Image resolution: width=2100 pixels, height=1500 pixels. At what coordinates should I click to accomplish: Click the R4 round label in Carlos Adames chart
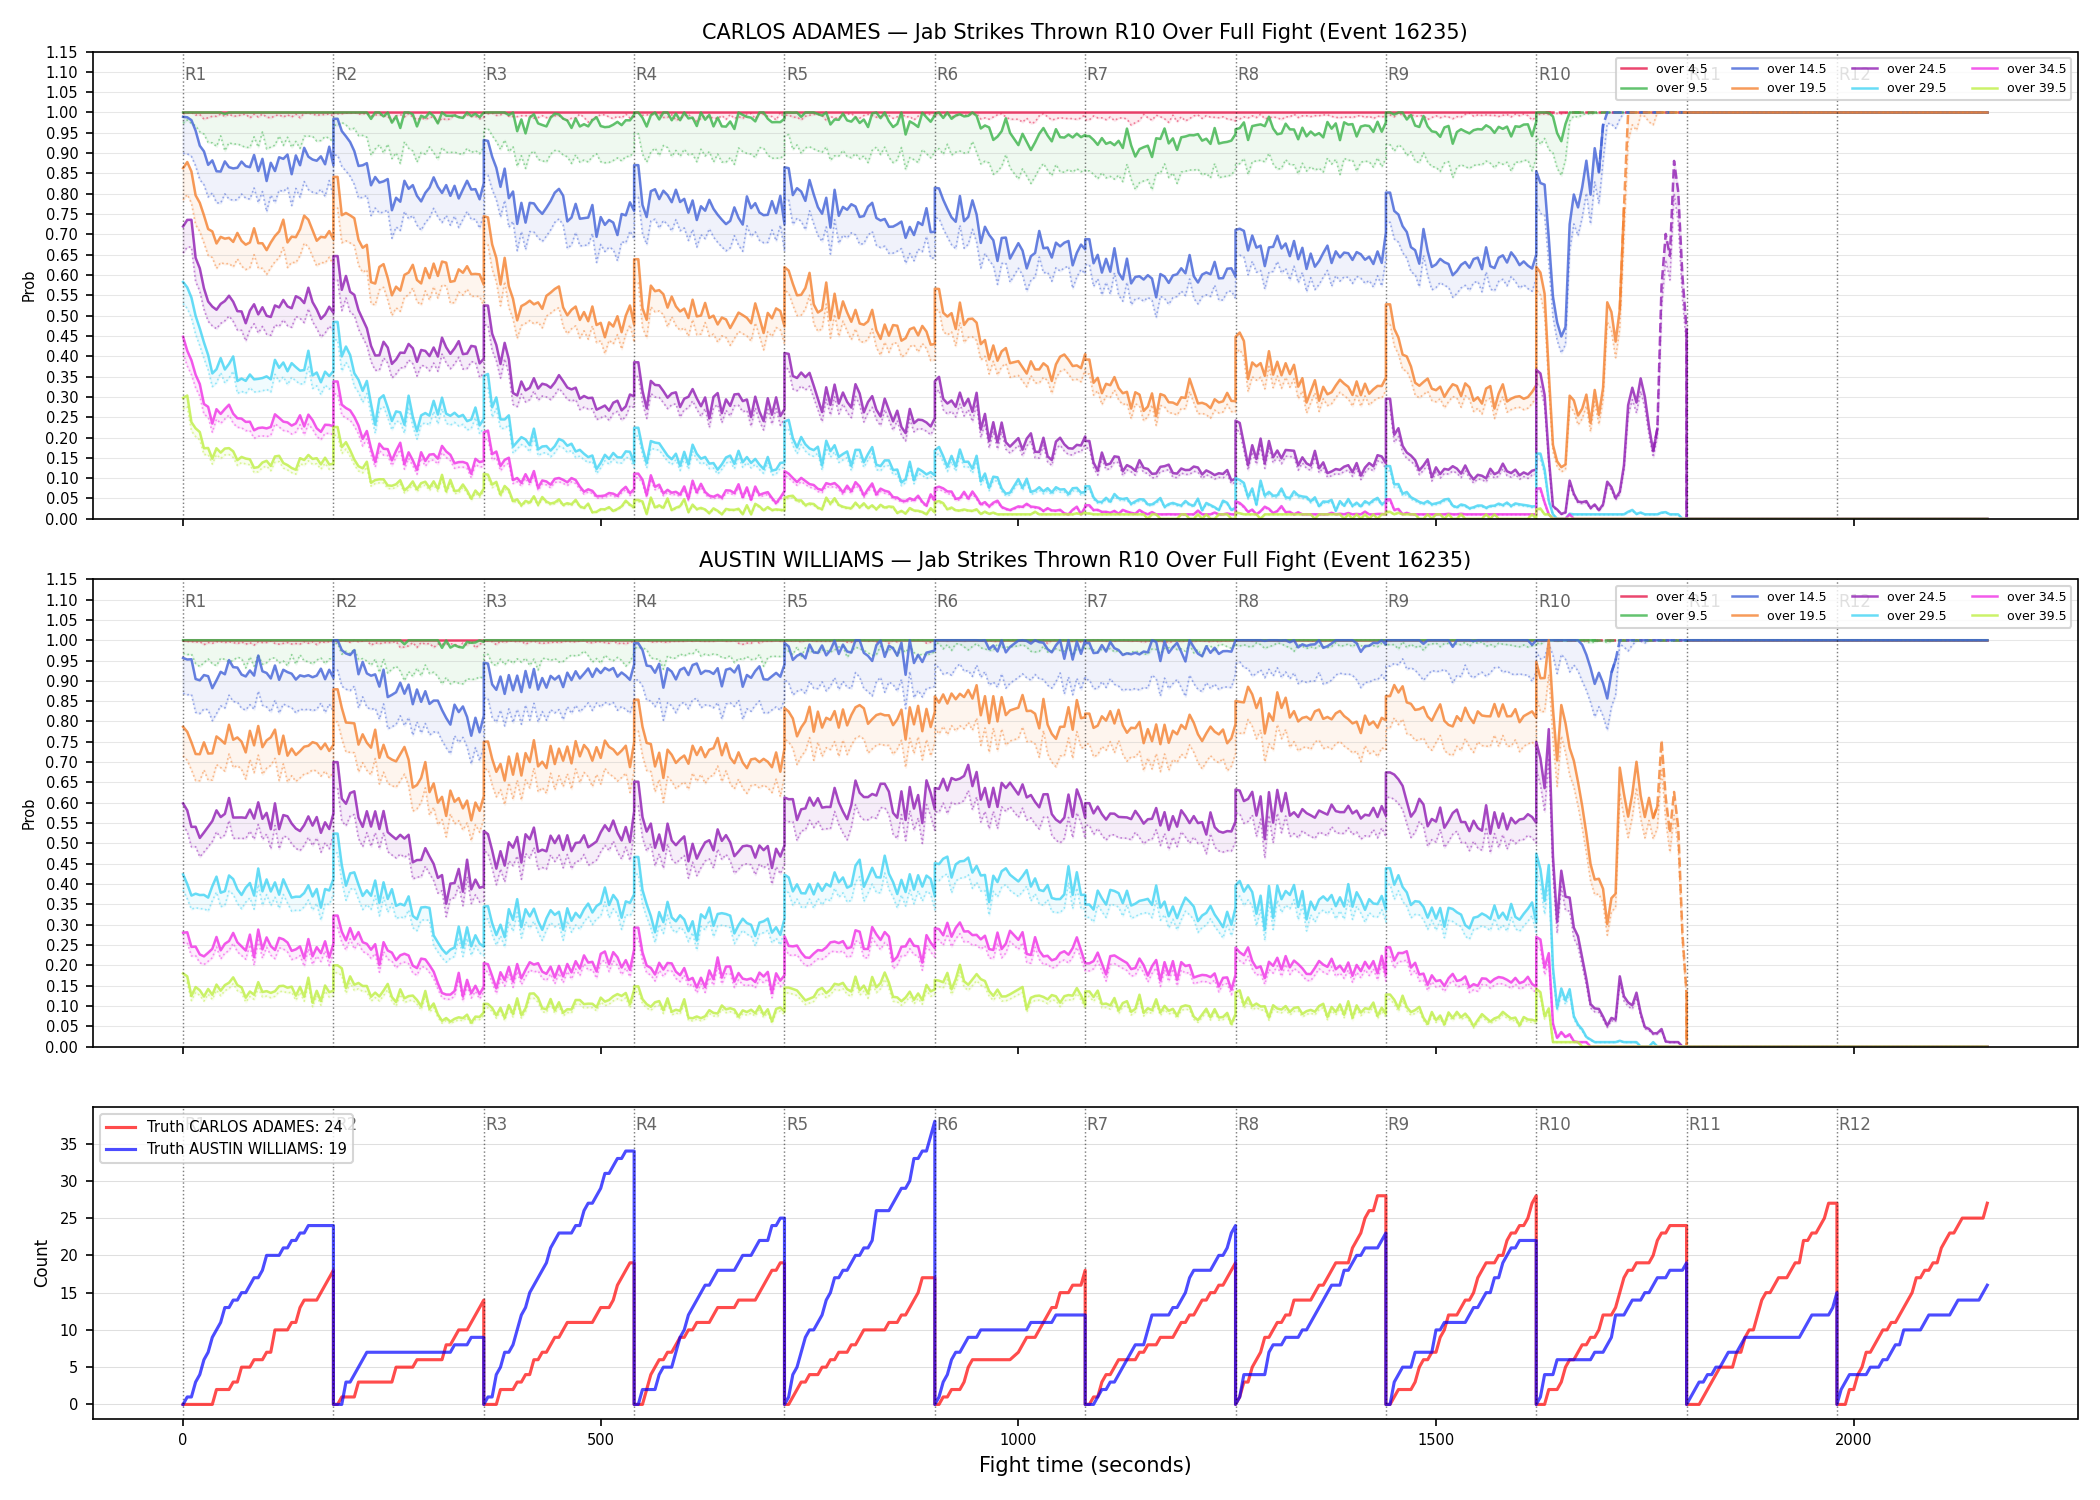pos(646,74)
